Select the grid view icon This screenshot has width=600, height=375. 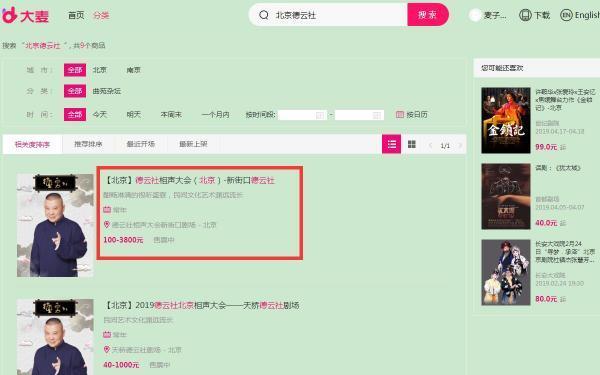[412, 144]
